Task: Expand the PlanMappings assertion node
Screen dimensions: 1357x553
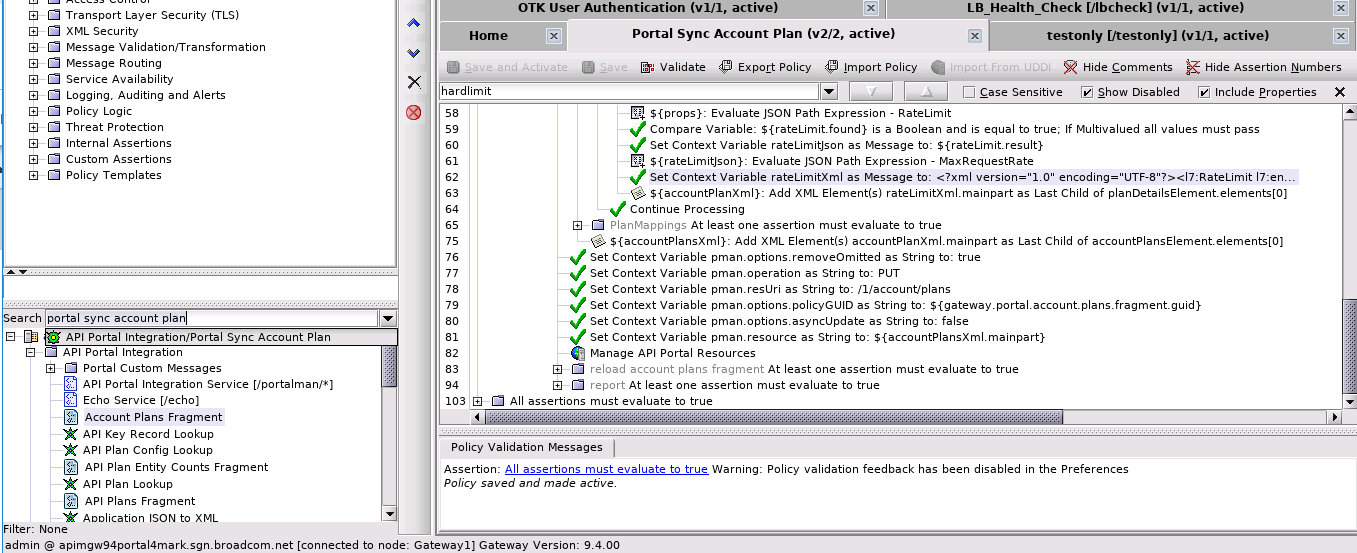Action: (x=577, y=226)
